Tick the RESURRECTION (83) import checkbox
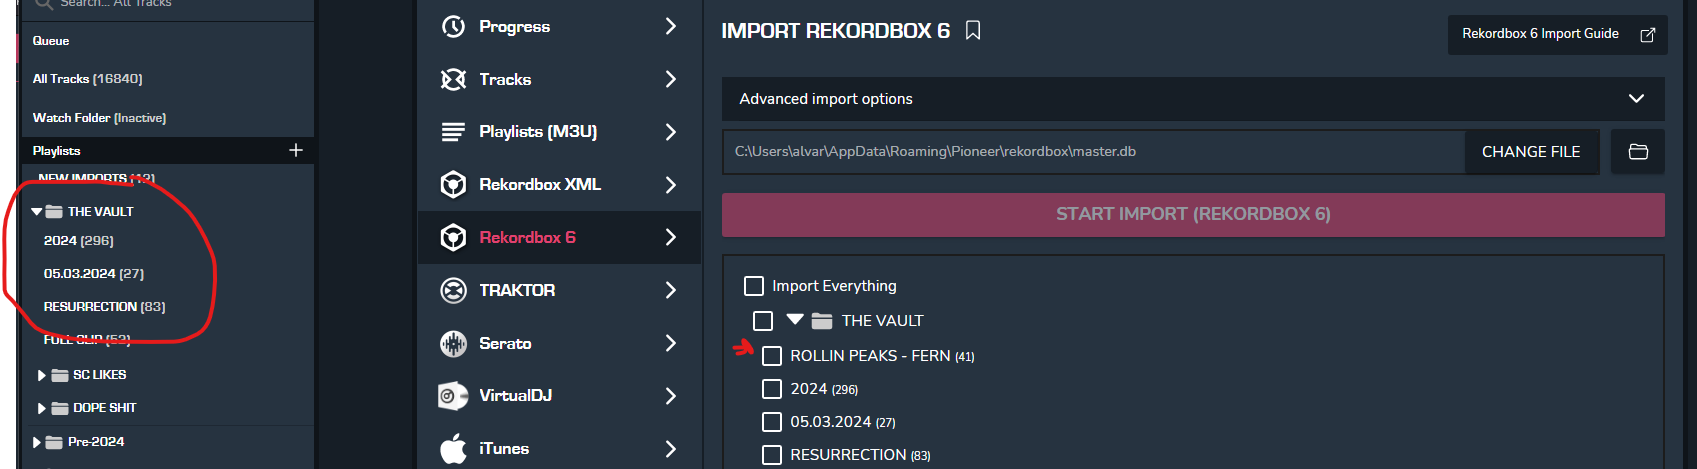 (772, 455)
